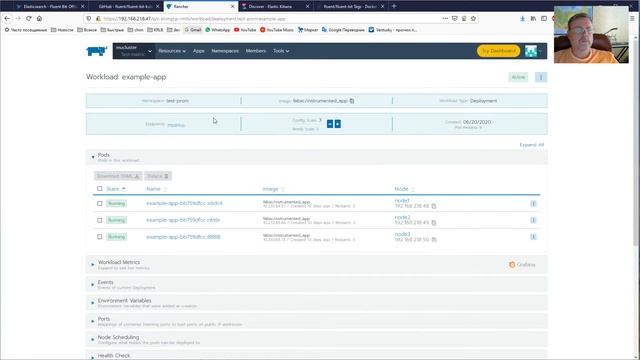Screen dimensions: 640x360
Task: Open action menu for the node3 pod
Action: point(533,237)
